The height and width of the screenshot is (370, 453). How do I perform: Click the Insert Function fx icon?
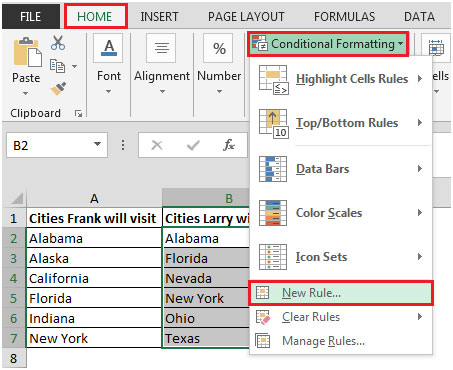click(229, 145)
